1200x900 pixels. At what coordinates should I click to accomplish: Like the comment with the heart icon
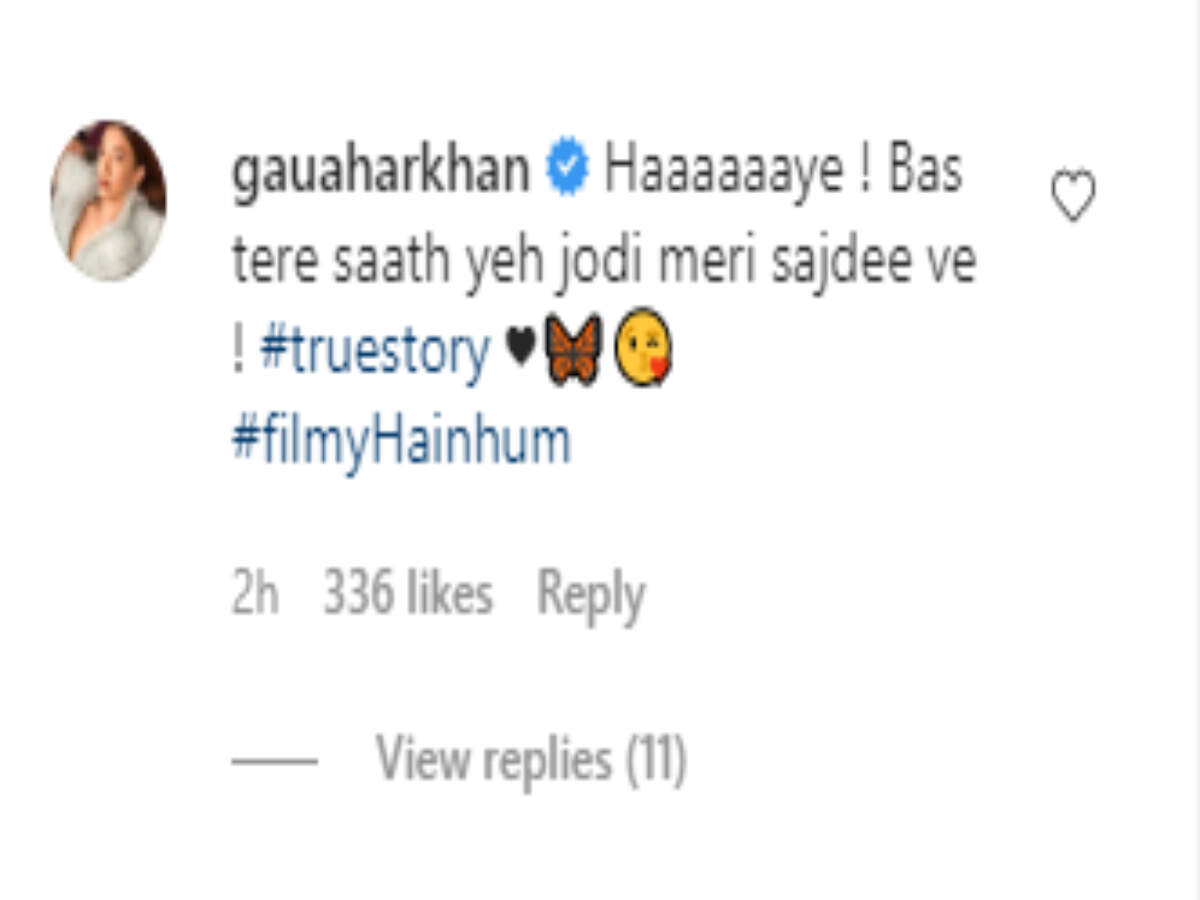click(x=1073, y=195)
